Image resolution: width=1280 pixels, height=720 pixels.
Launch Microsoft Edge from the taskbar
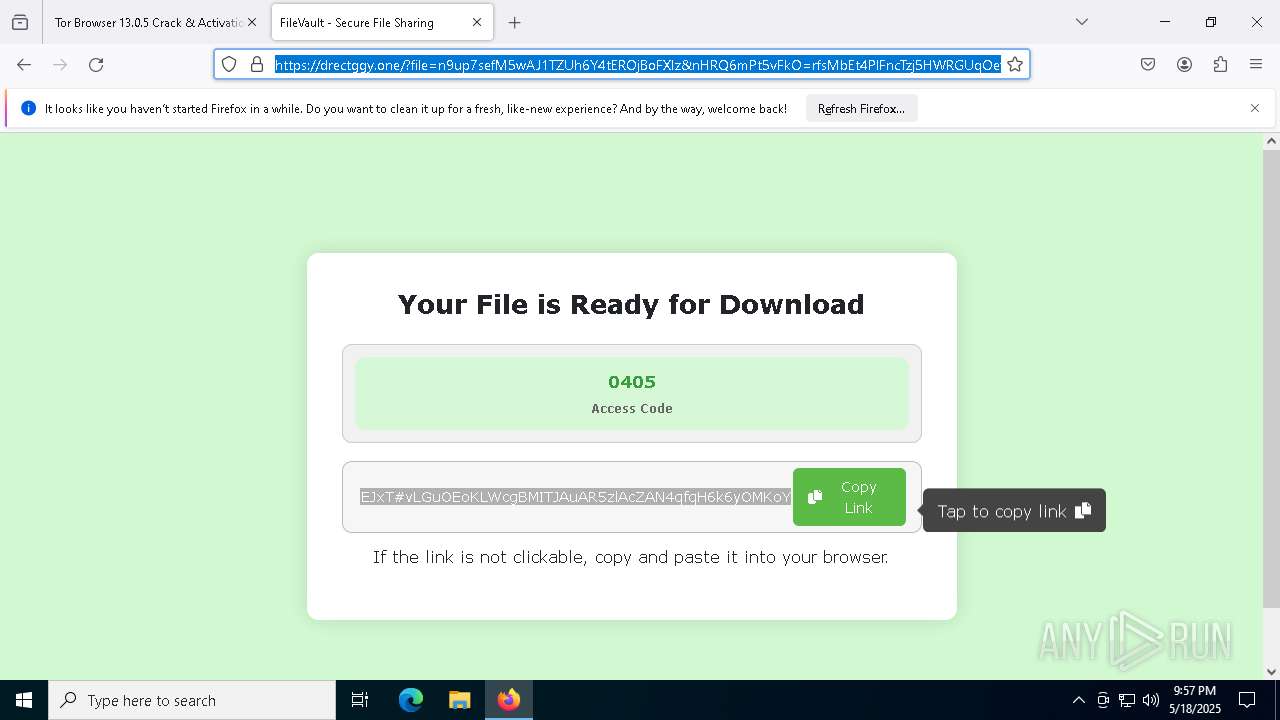(x=411, y=700)
